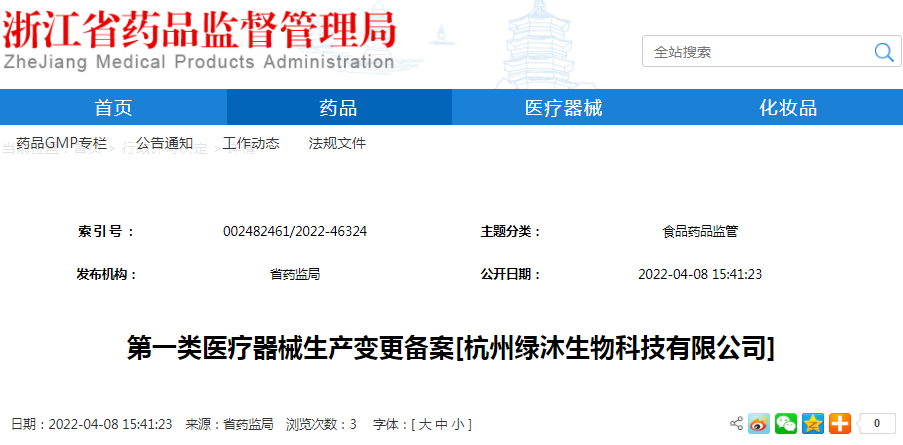
Task: Open the 化妆品 navigation tab
Action: 788,107
